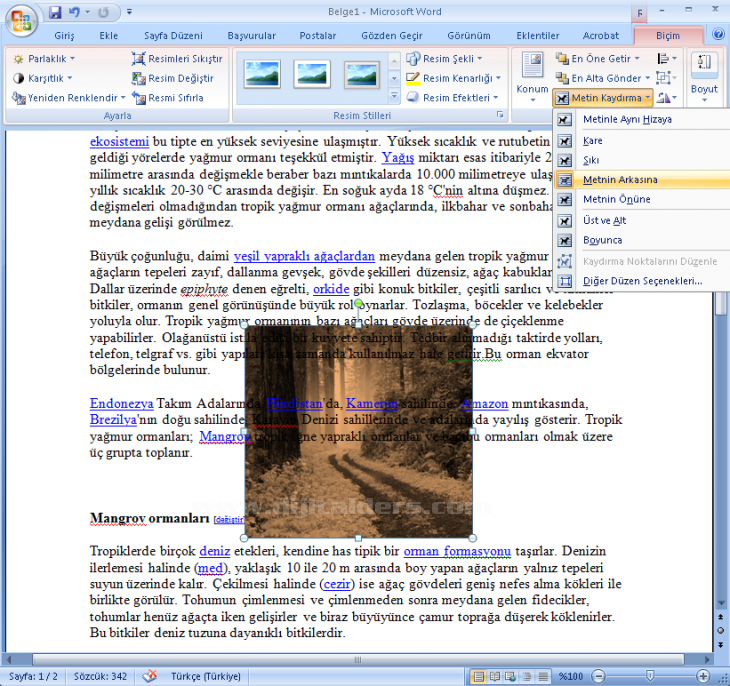The height and width of the screenshot is (686, 730).
Task: Expand the Boyut size group
Action: [704, 77]
